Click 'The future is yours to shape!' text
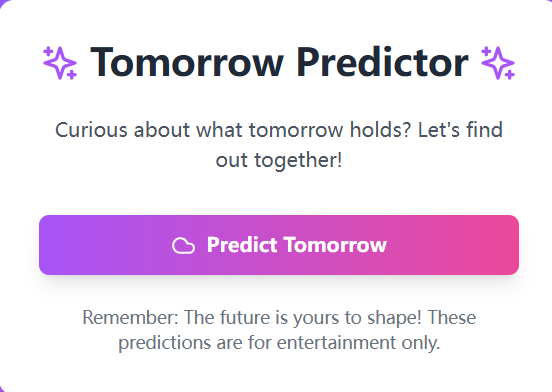552x392 pixels. point(303,318)
